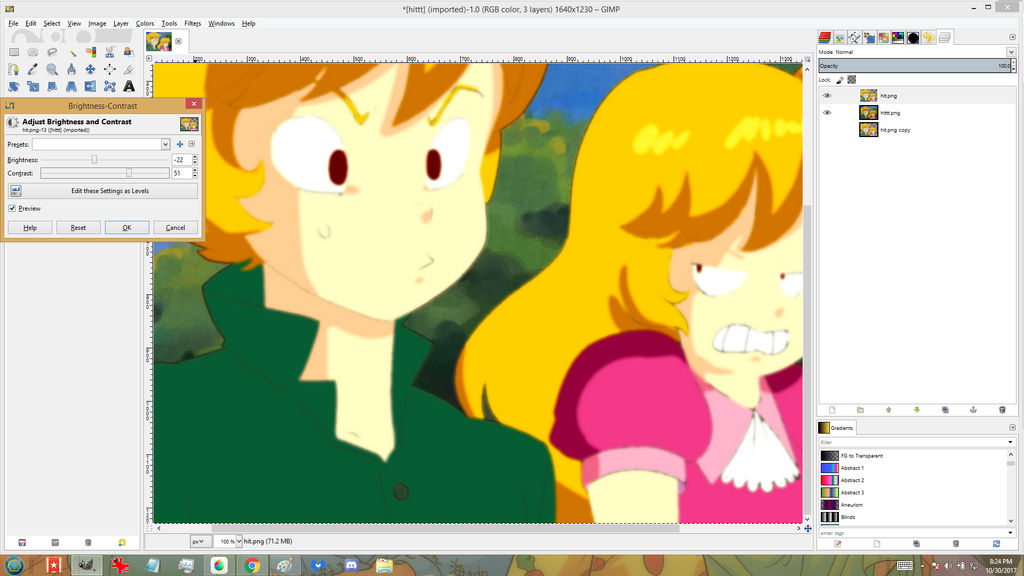The height and width of the screenshot is (576, 1024).
Task: Click the Brightness slider handle
Action: [x=94, y=159]
